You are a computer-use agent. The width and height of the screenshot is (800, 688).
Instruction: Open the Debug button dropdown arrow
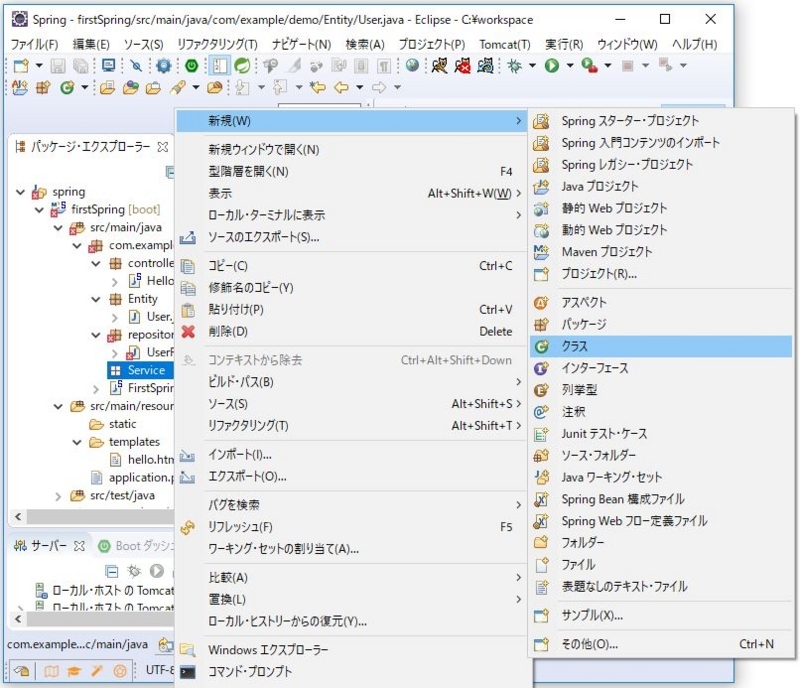click(532, 66)
